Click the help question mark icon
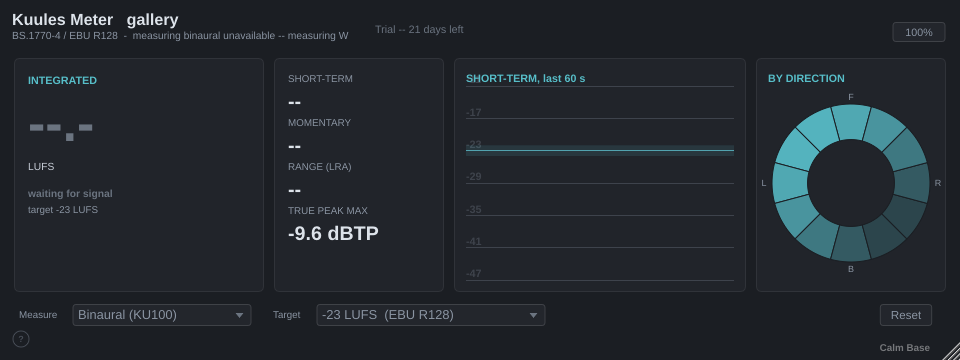The image size is (960, 360). pyautogui.click(x=21, y=339)
